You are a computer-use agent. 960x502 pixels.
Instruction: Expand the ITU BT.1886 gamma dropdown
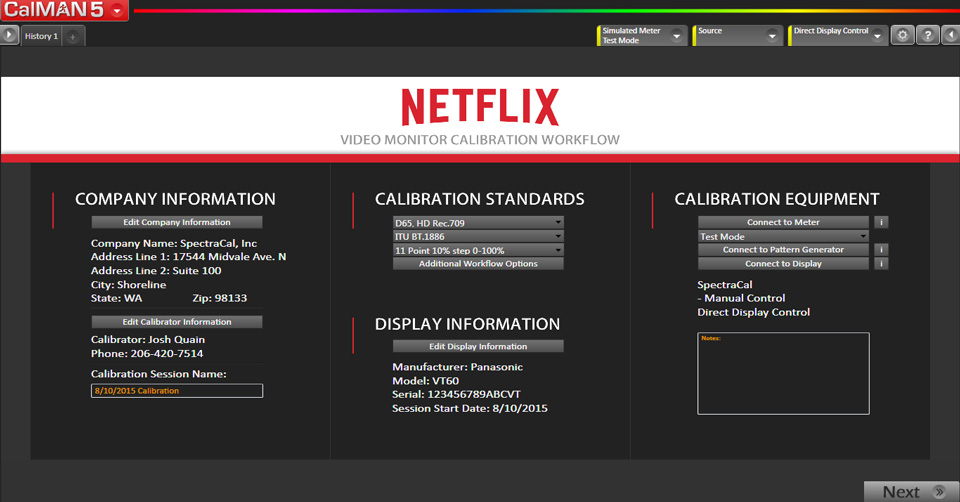[478, 236]
